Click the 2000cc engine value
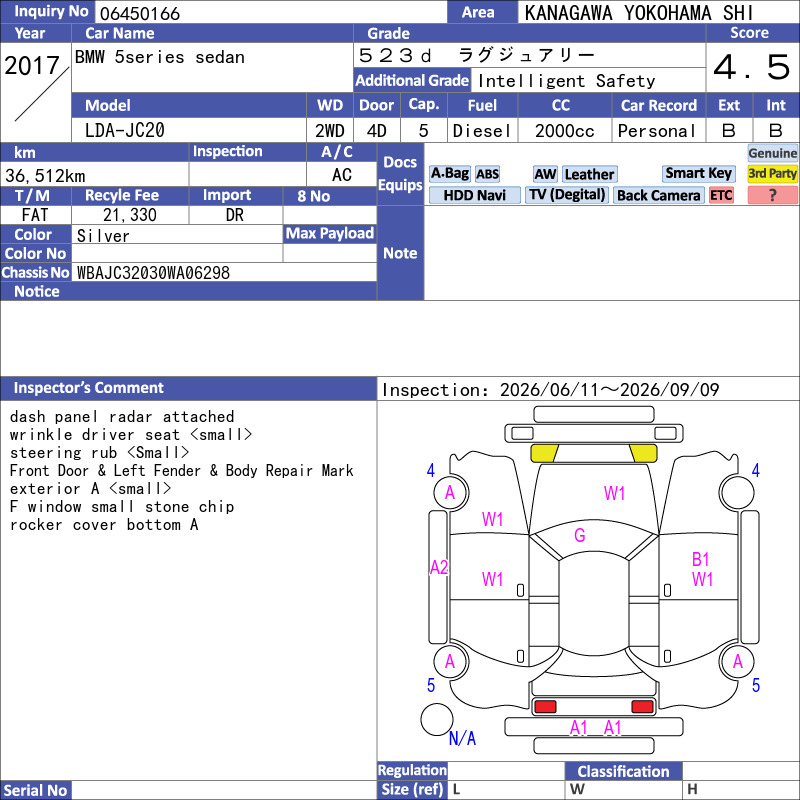The width and height of the screenshot is (800, 800). click(x=565, y=131)
